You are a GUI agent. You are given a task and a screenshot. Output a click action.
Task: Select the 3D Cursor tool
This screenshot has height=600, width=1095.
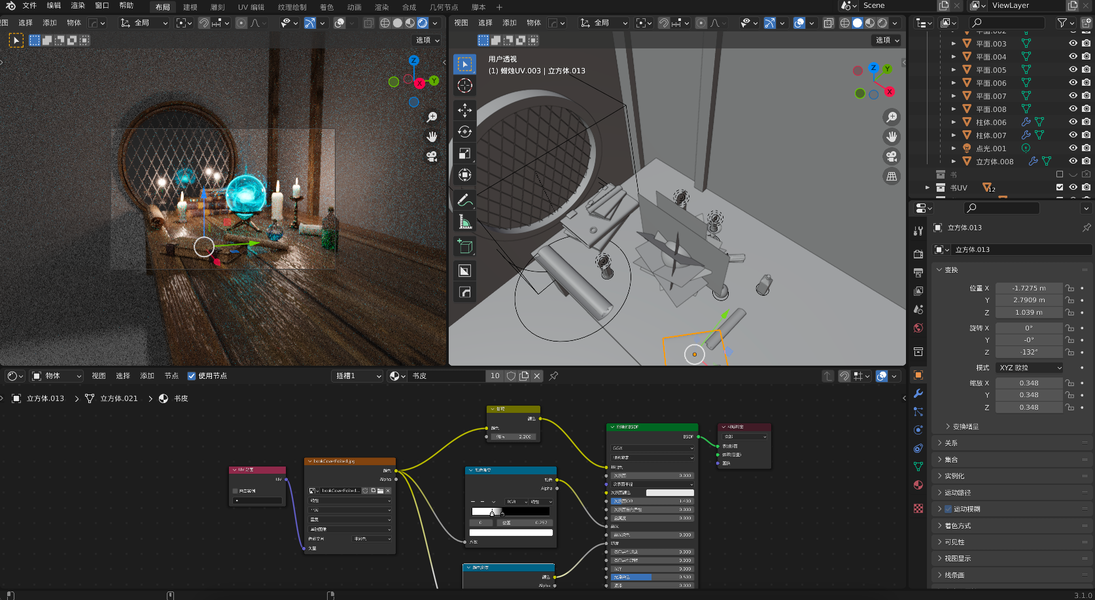coord(464,86)
